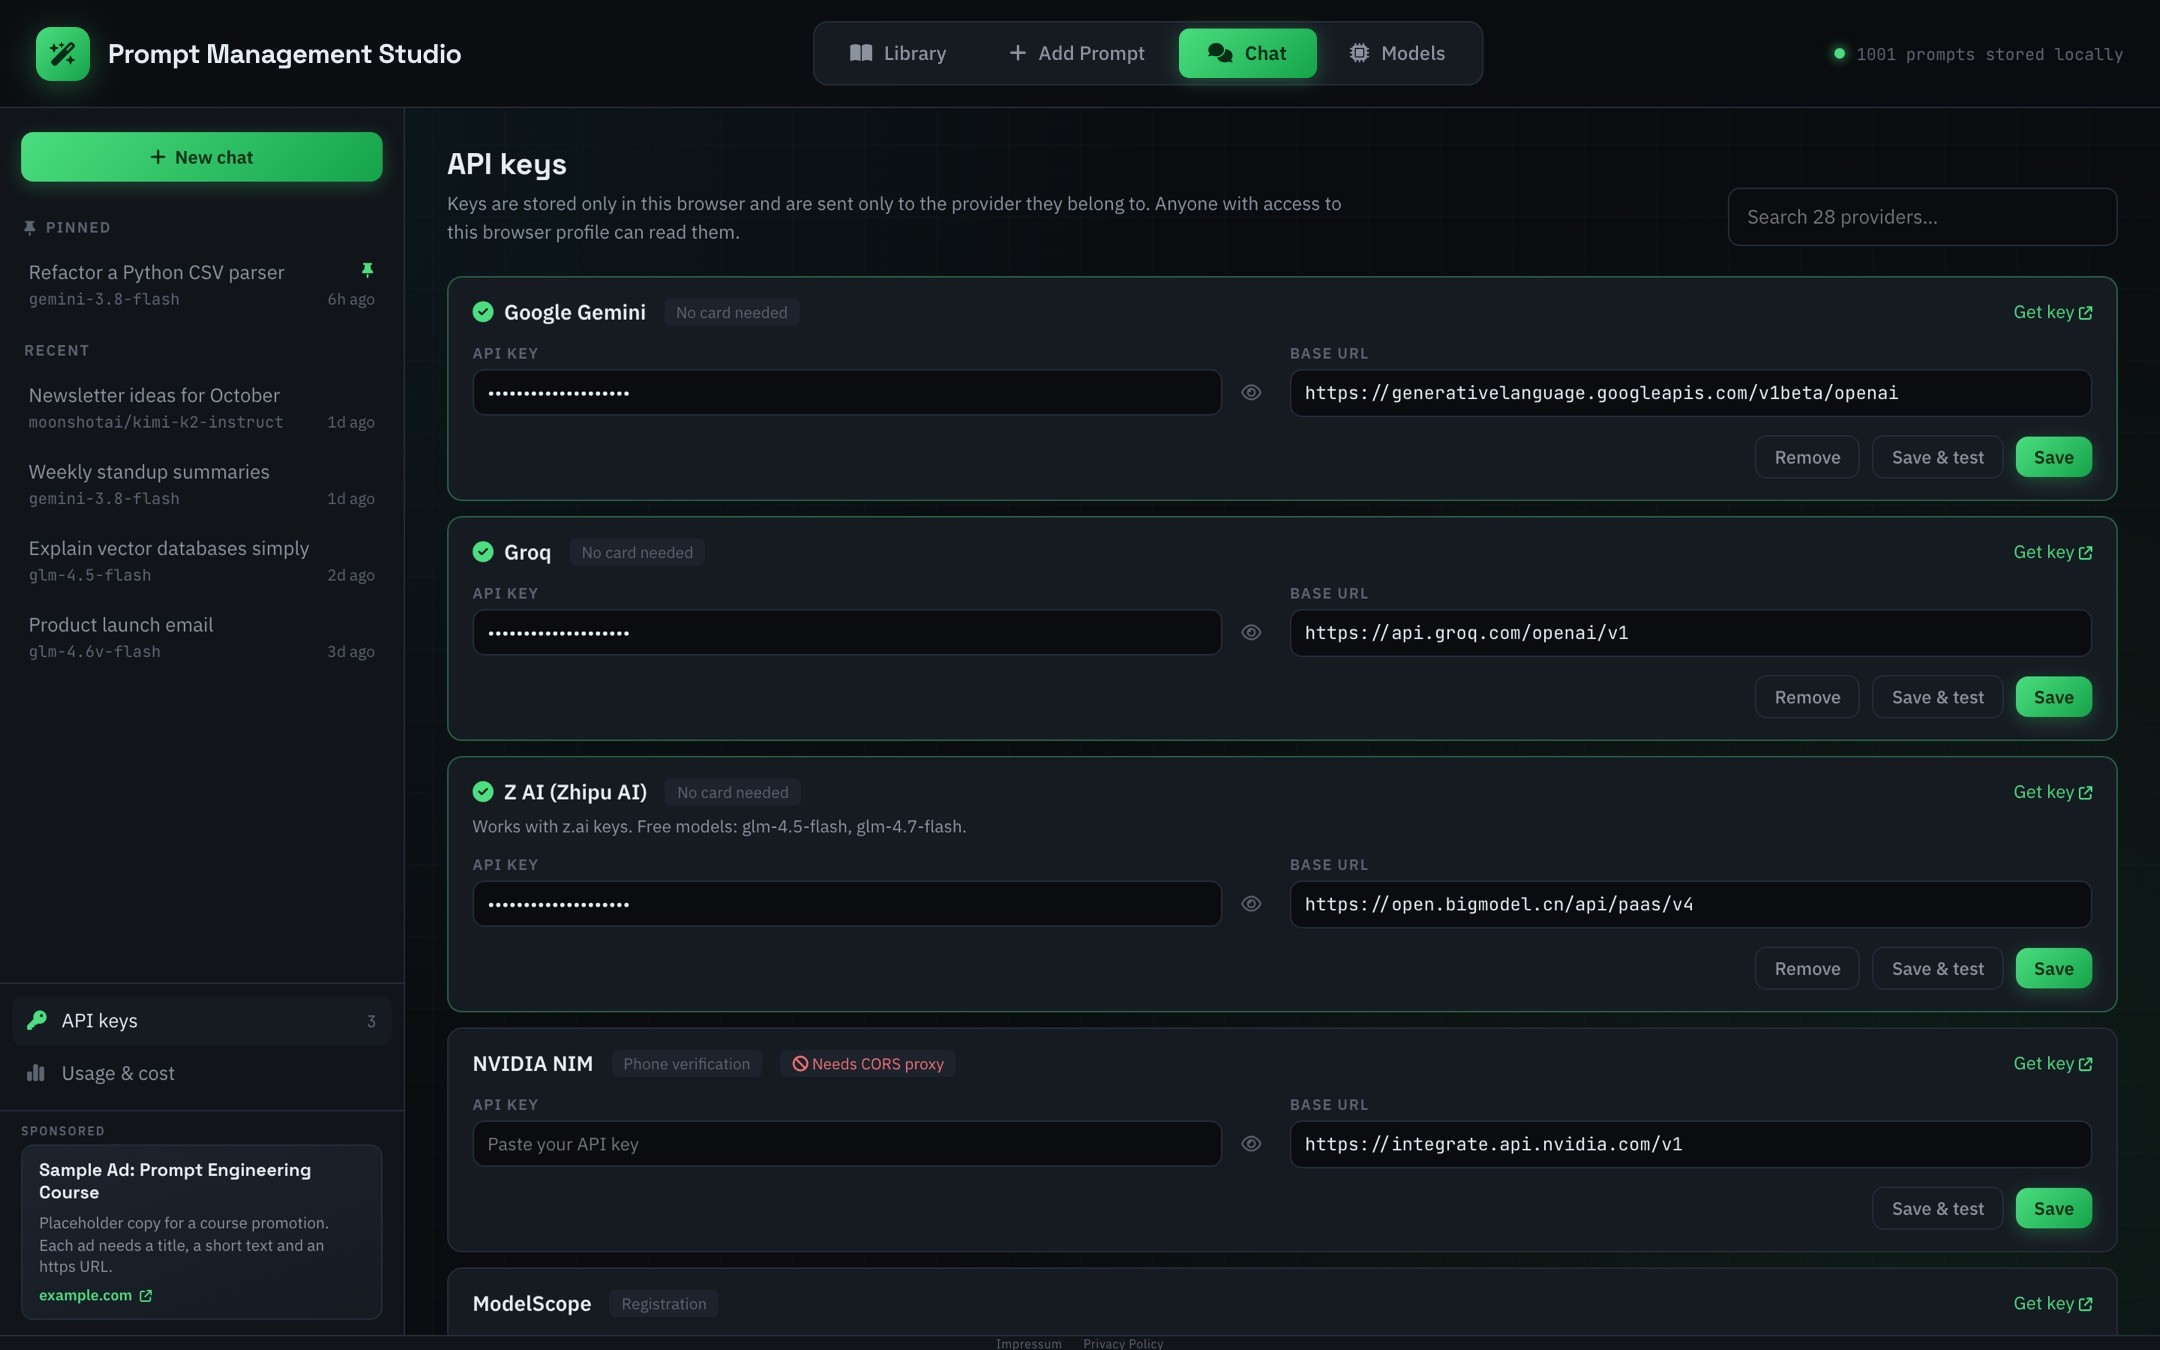
Task: Click the Prompt Management Studio wand logo
Action: [x=62, y=54]
